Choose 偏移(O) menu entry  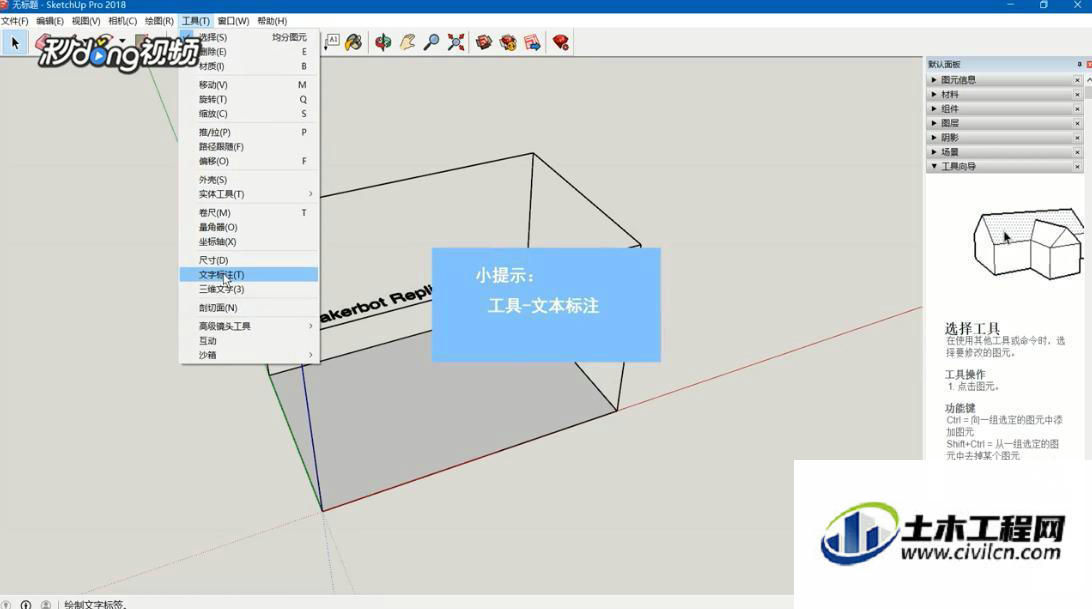click(x=249, y=161)
